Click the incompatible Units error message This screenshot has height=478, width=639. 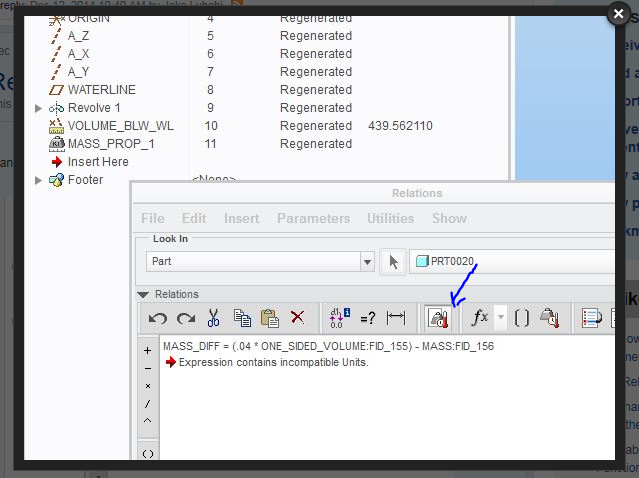coord(273,362)
